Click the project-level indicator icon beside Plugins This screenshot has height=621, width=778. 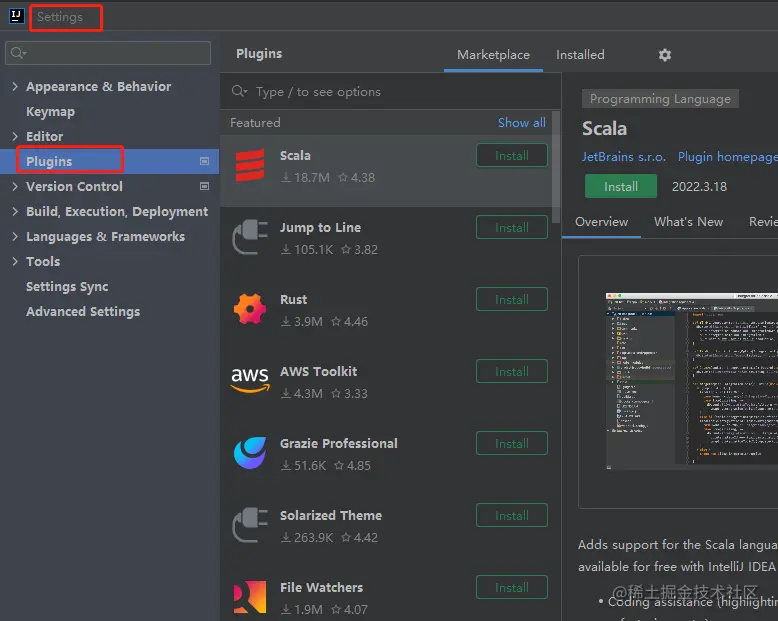tap(204, 161)
